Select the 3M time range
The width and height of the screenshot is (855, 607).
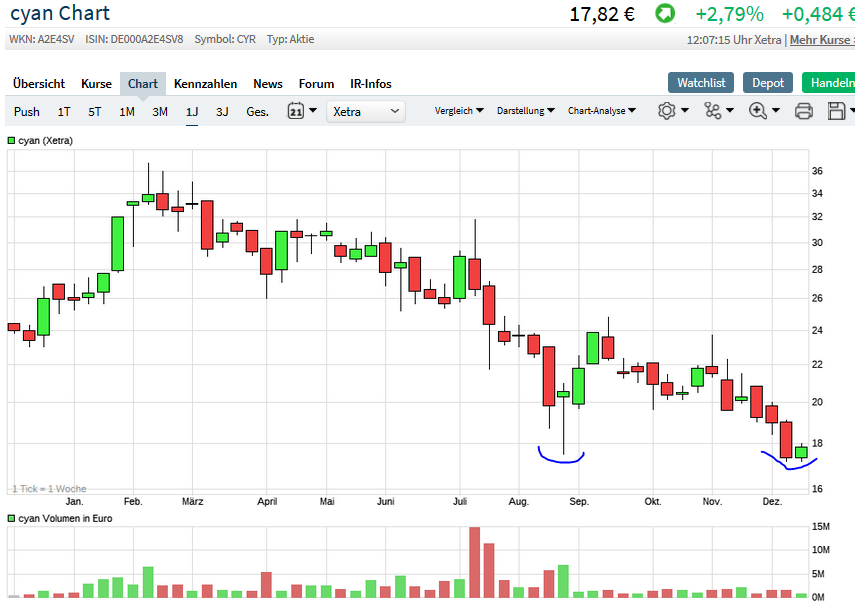(160, 112)
